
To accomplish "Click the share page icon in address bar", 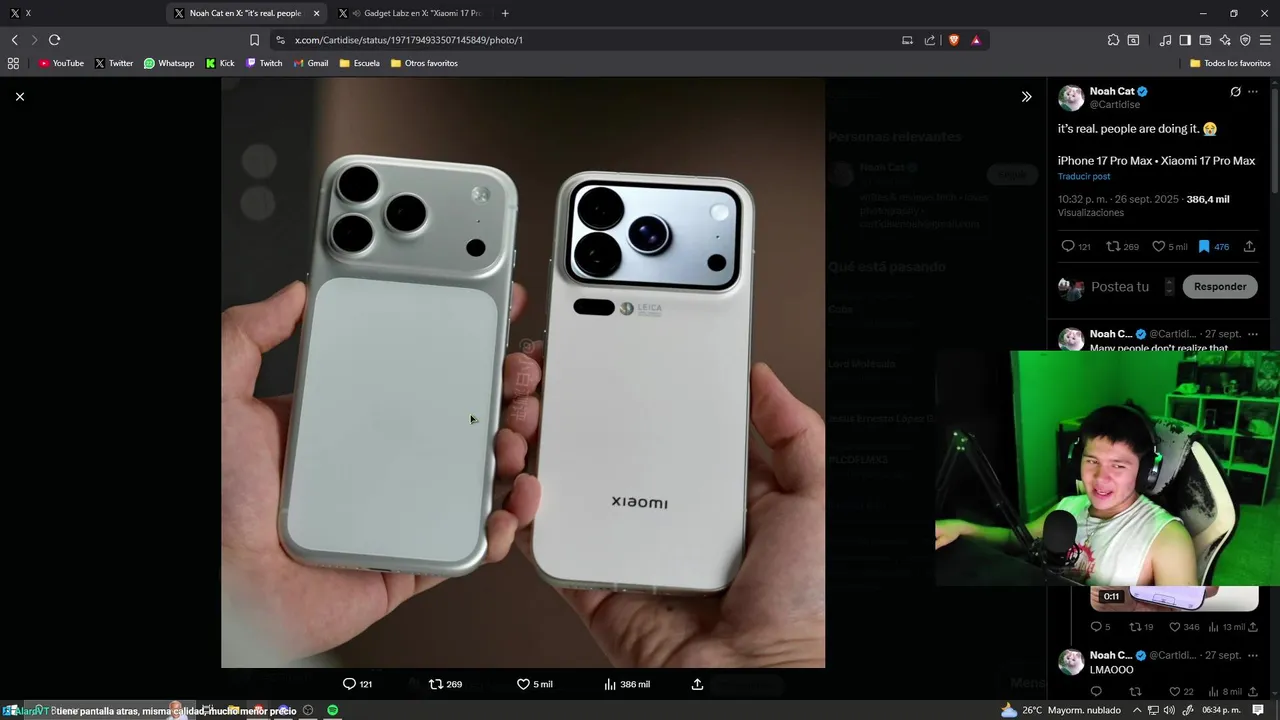I will pyautogui.click(x=930, y=40).
